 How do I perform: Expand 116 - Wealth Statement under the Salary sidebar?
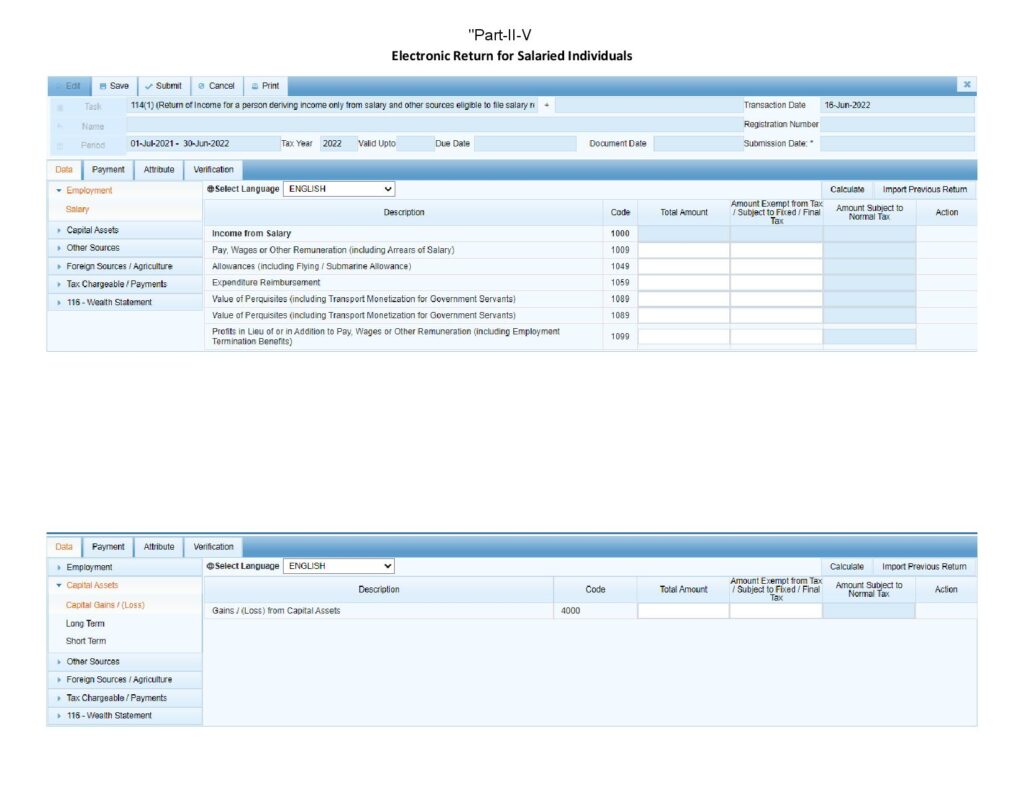109,302
